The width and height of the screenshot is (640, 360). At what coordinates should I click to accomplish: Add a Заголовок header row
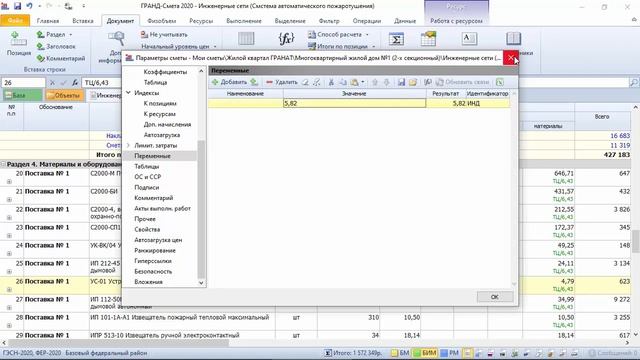56,47
